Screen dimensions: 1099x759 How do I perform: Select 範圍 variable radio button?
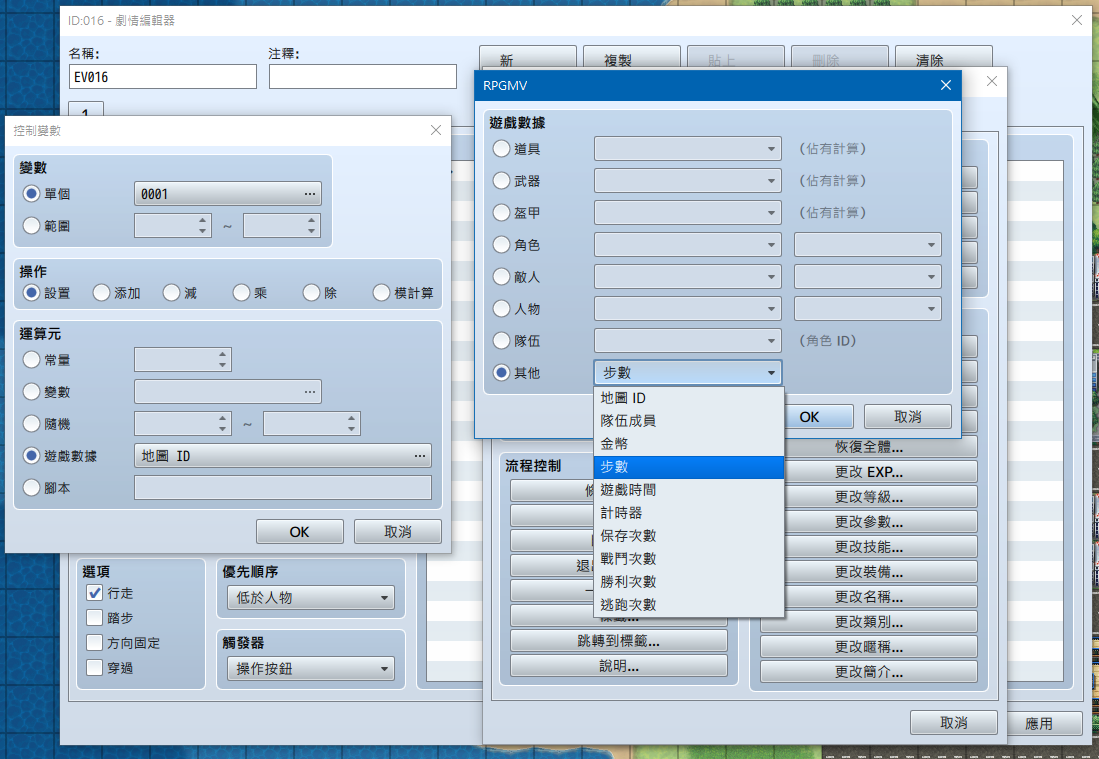coord(32,226)
